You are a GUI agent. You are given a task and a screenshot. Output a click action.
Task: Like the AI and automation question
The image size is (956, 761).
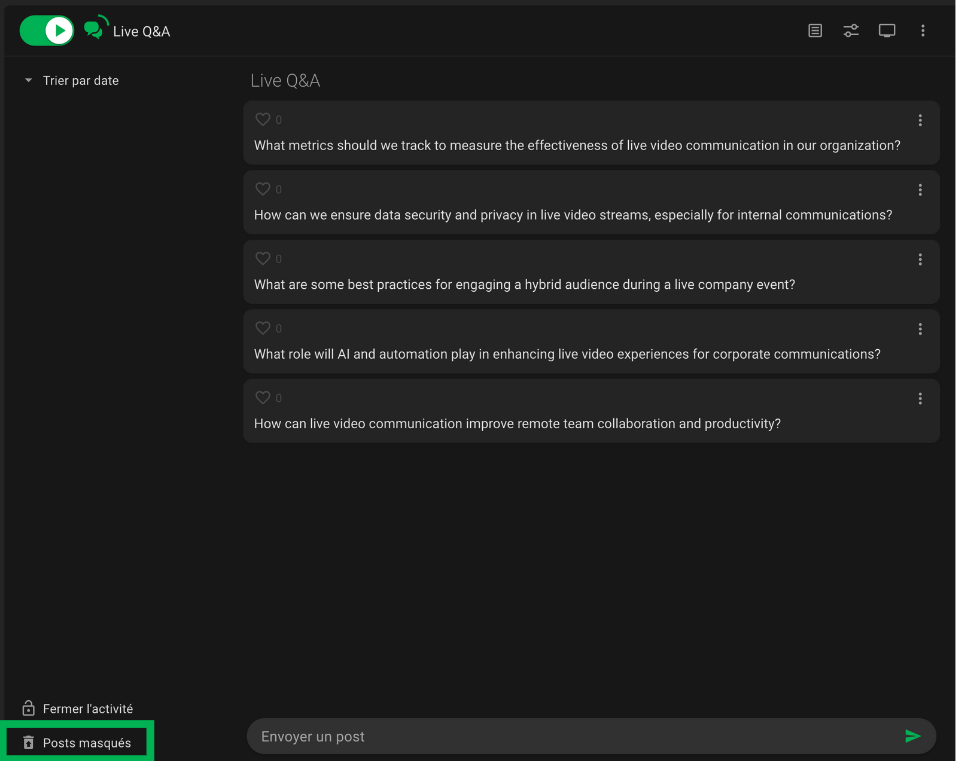coord(263,328)
